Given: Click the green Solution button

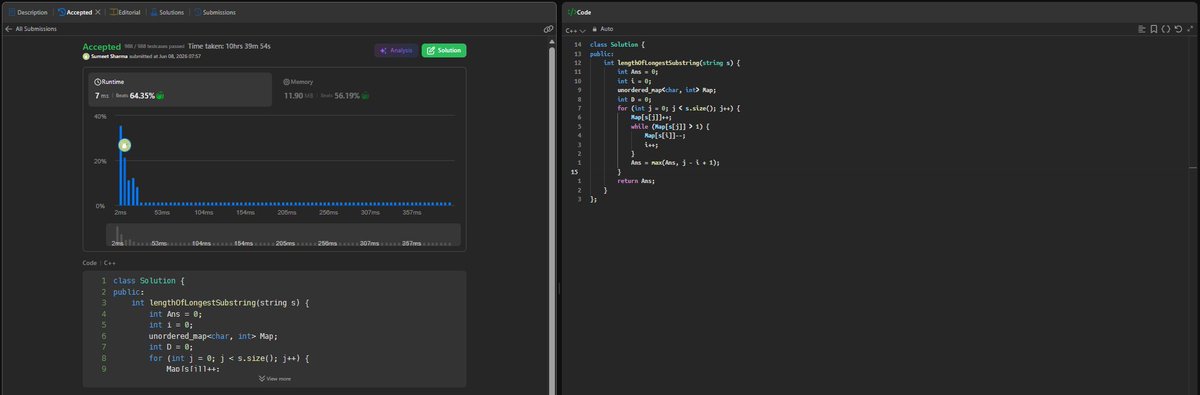Looking at the screenshot, I should point(444,50).
